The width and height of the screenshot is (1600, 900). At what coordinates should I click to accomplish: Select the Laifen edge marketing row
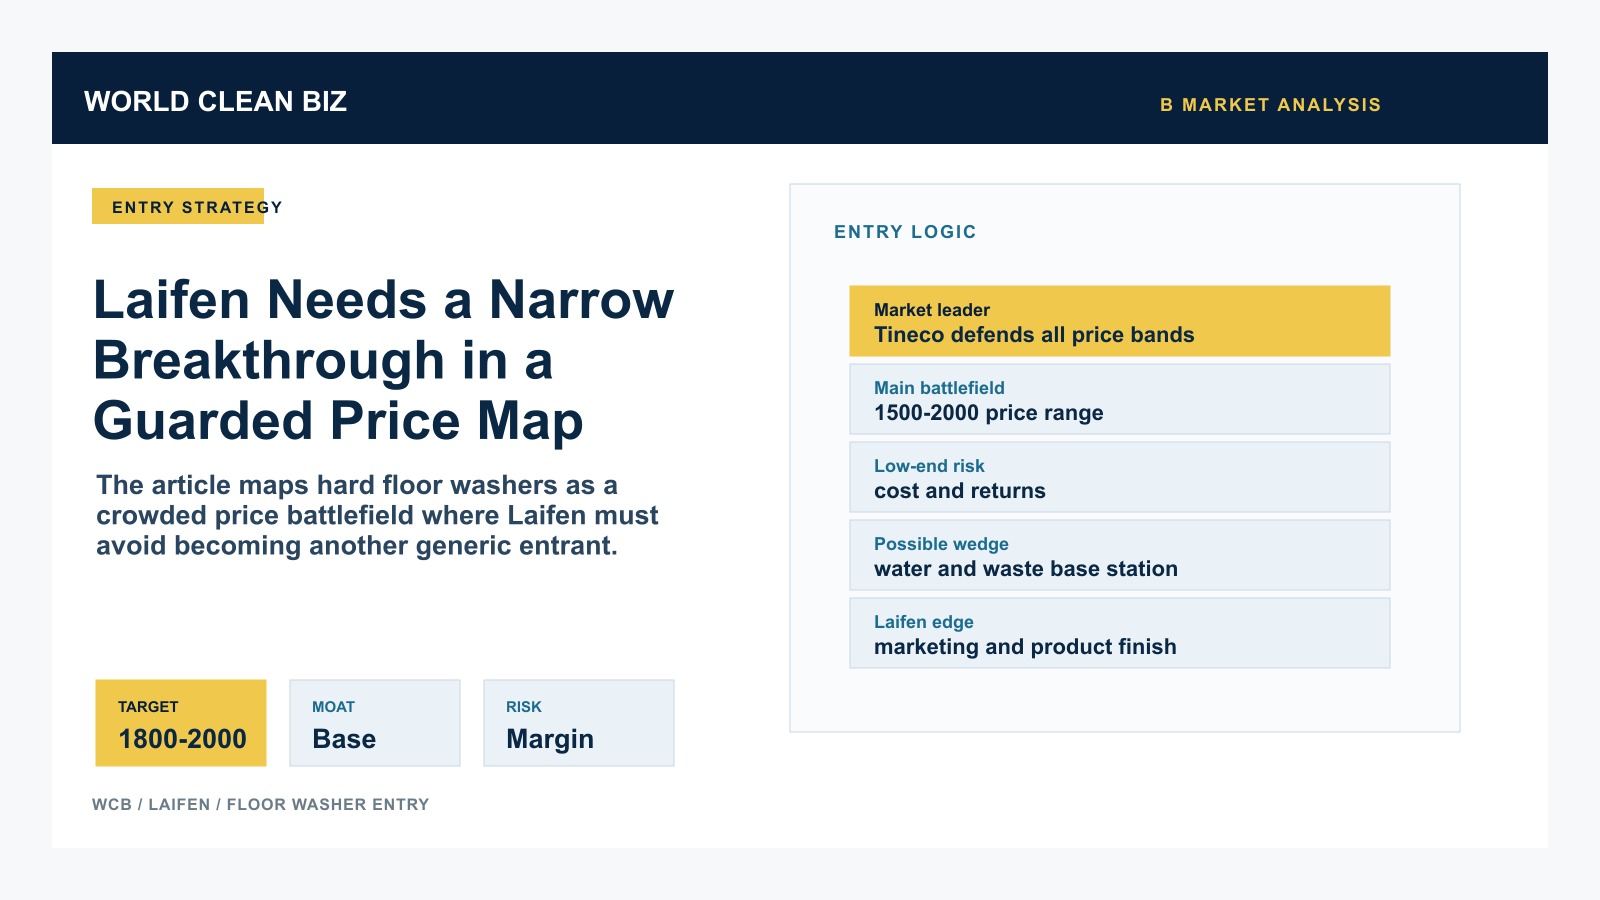tap(1120, 633)
